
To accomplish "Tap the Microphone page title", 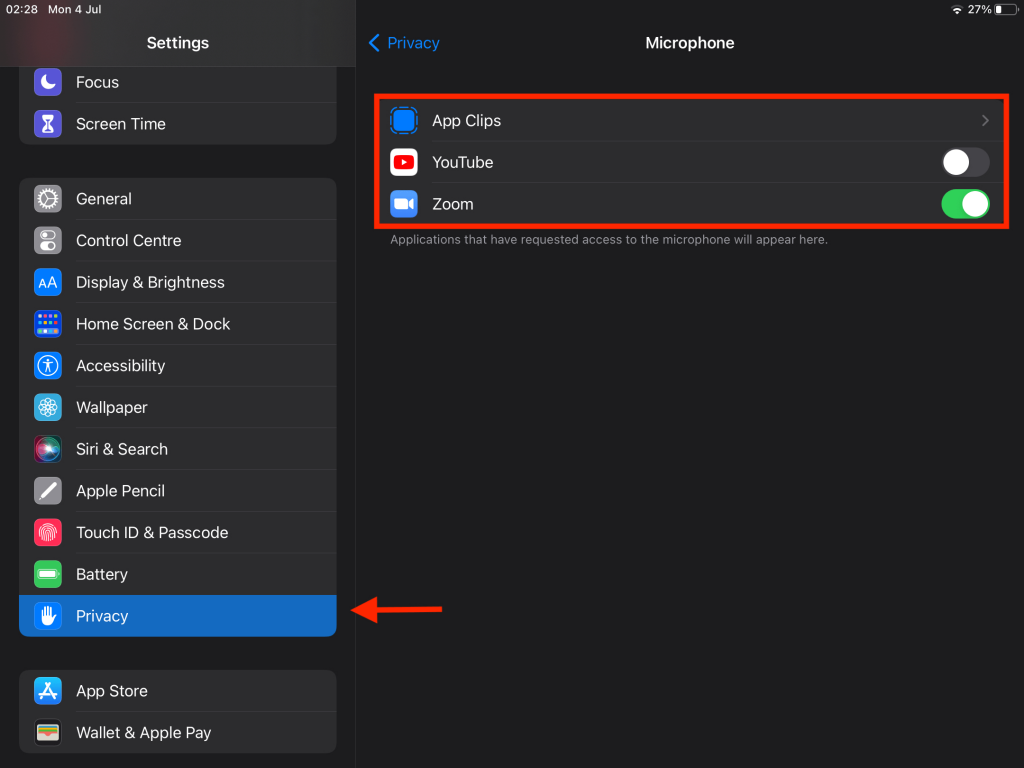I will 690,43.
